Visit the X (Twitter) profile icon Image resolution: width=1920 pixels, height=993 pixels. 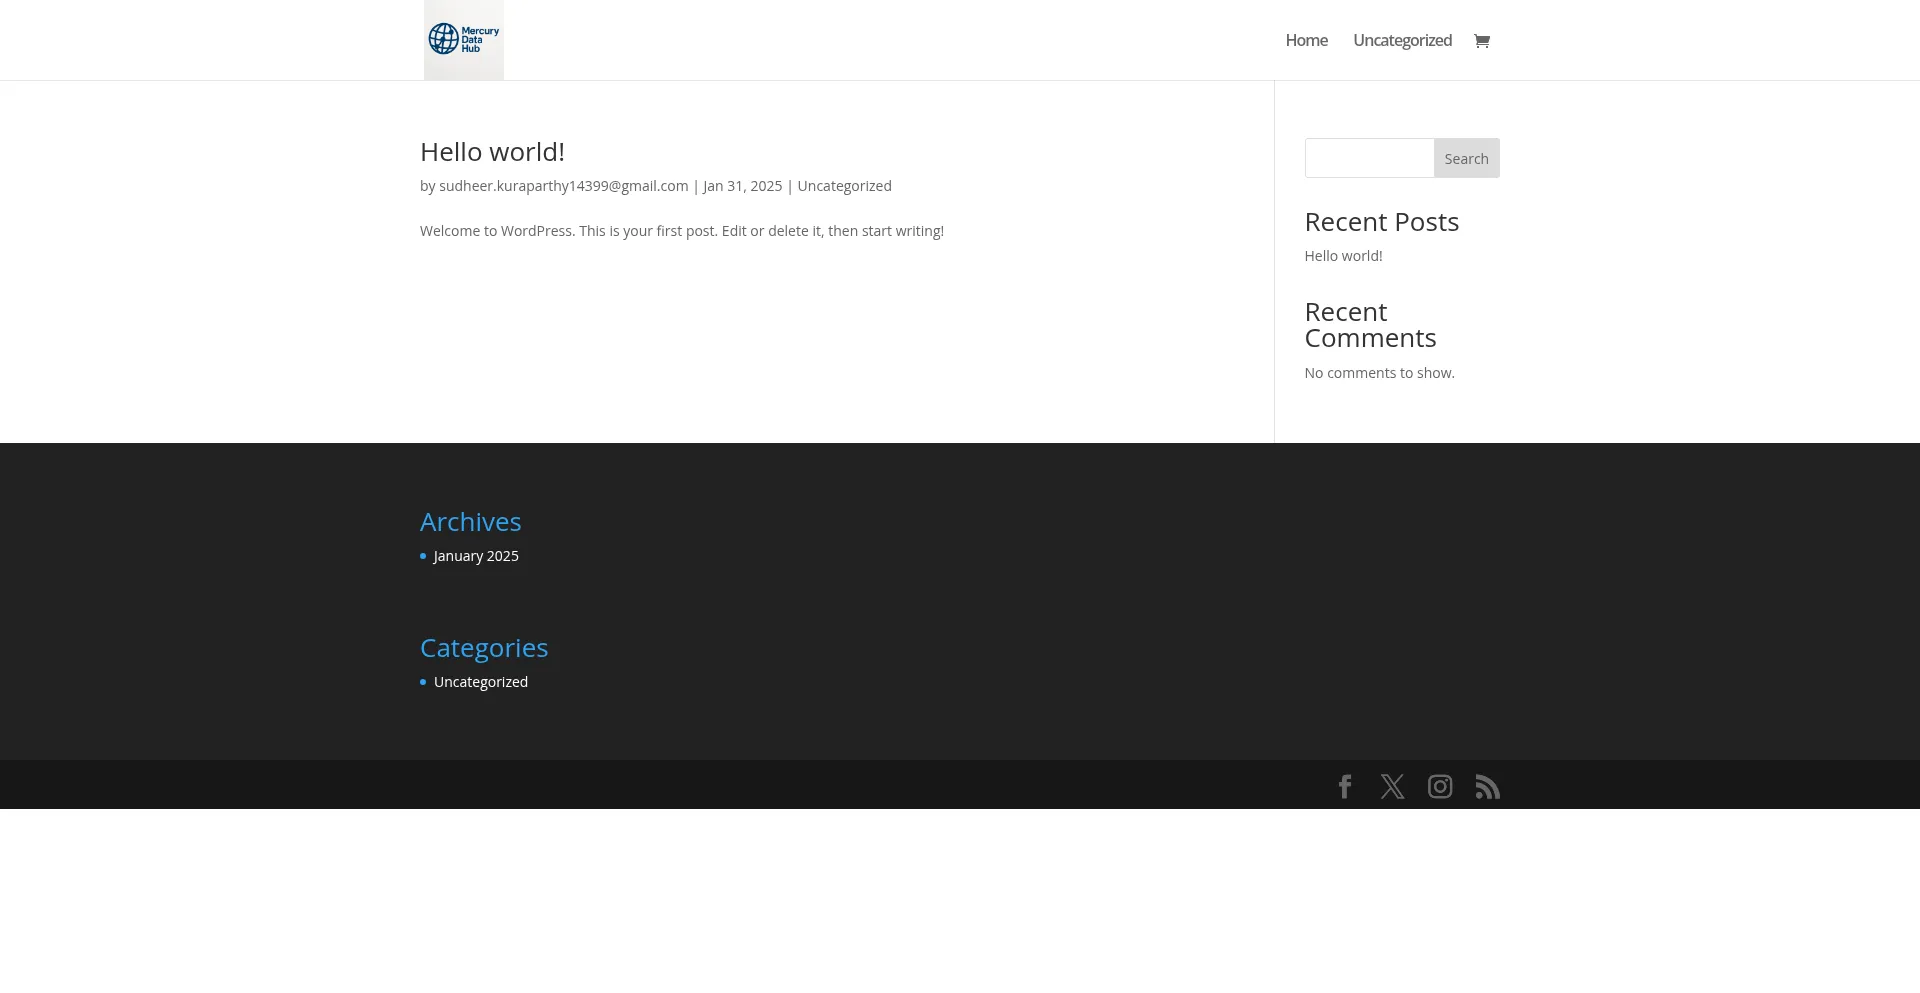tap(1392, 787)
